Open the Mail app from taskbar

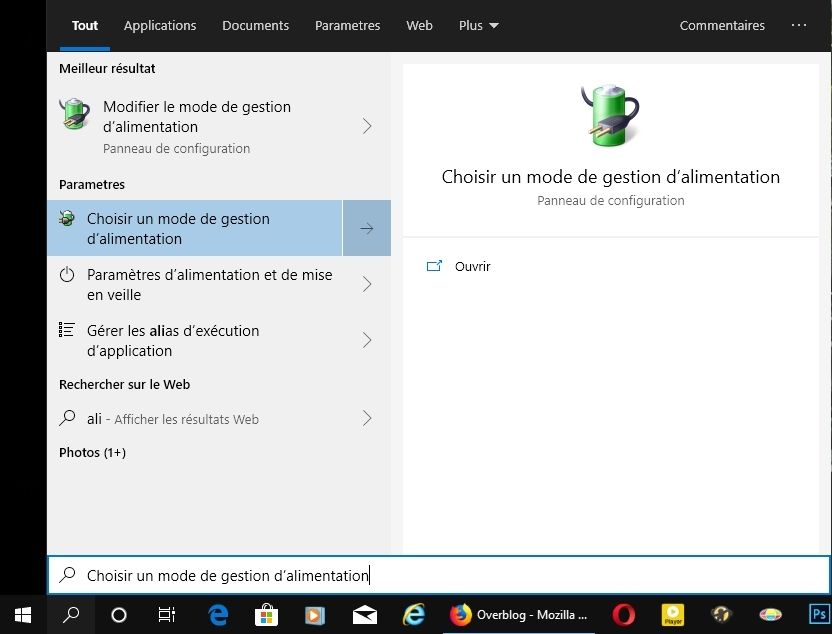[365, 615]
